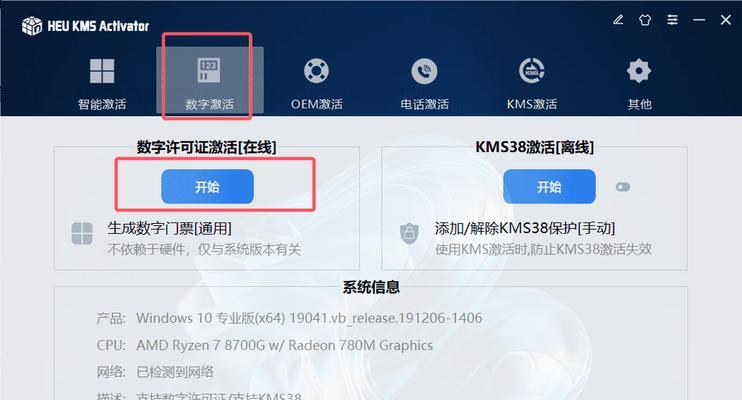Start 数字许可证激活 with the 开始 button
The image size is (742, 400).
[x=207, y=187]
